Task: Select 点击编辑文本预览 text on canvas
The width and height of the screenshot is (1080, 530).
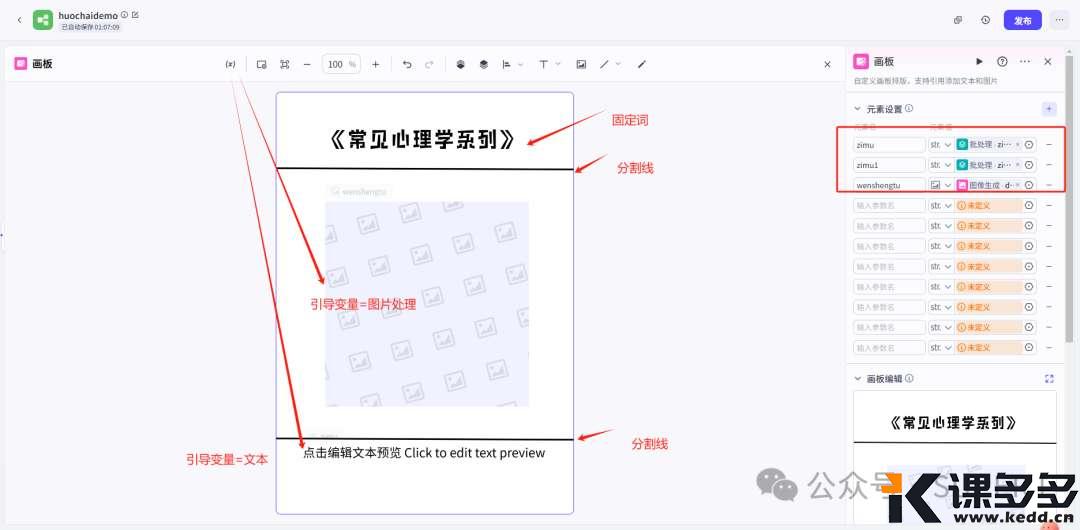Action: (424, 453)
